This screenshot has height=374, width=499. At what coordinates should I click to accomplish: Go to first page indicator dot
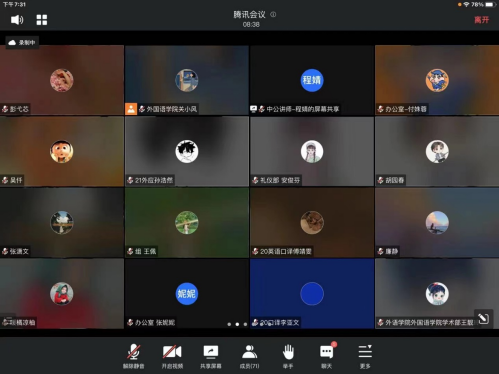click(x=229, y=324)
